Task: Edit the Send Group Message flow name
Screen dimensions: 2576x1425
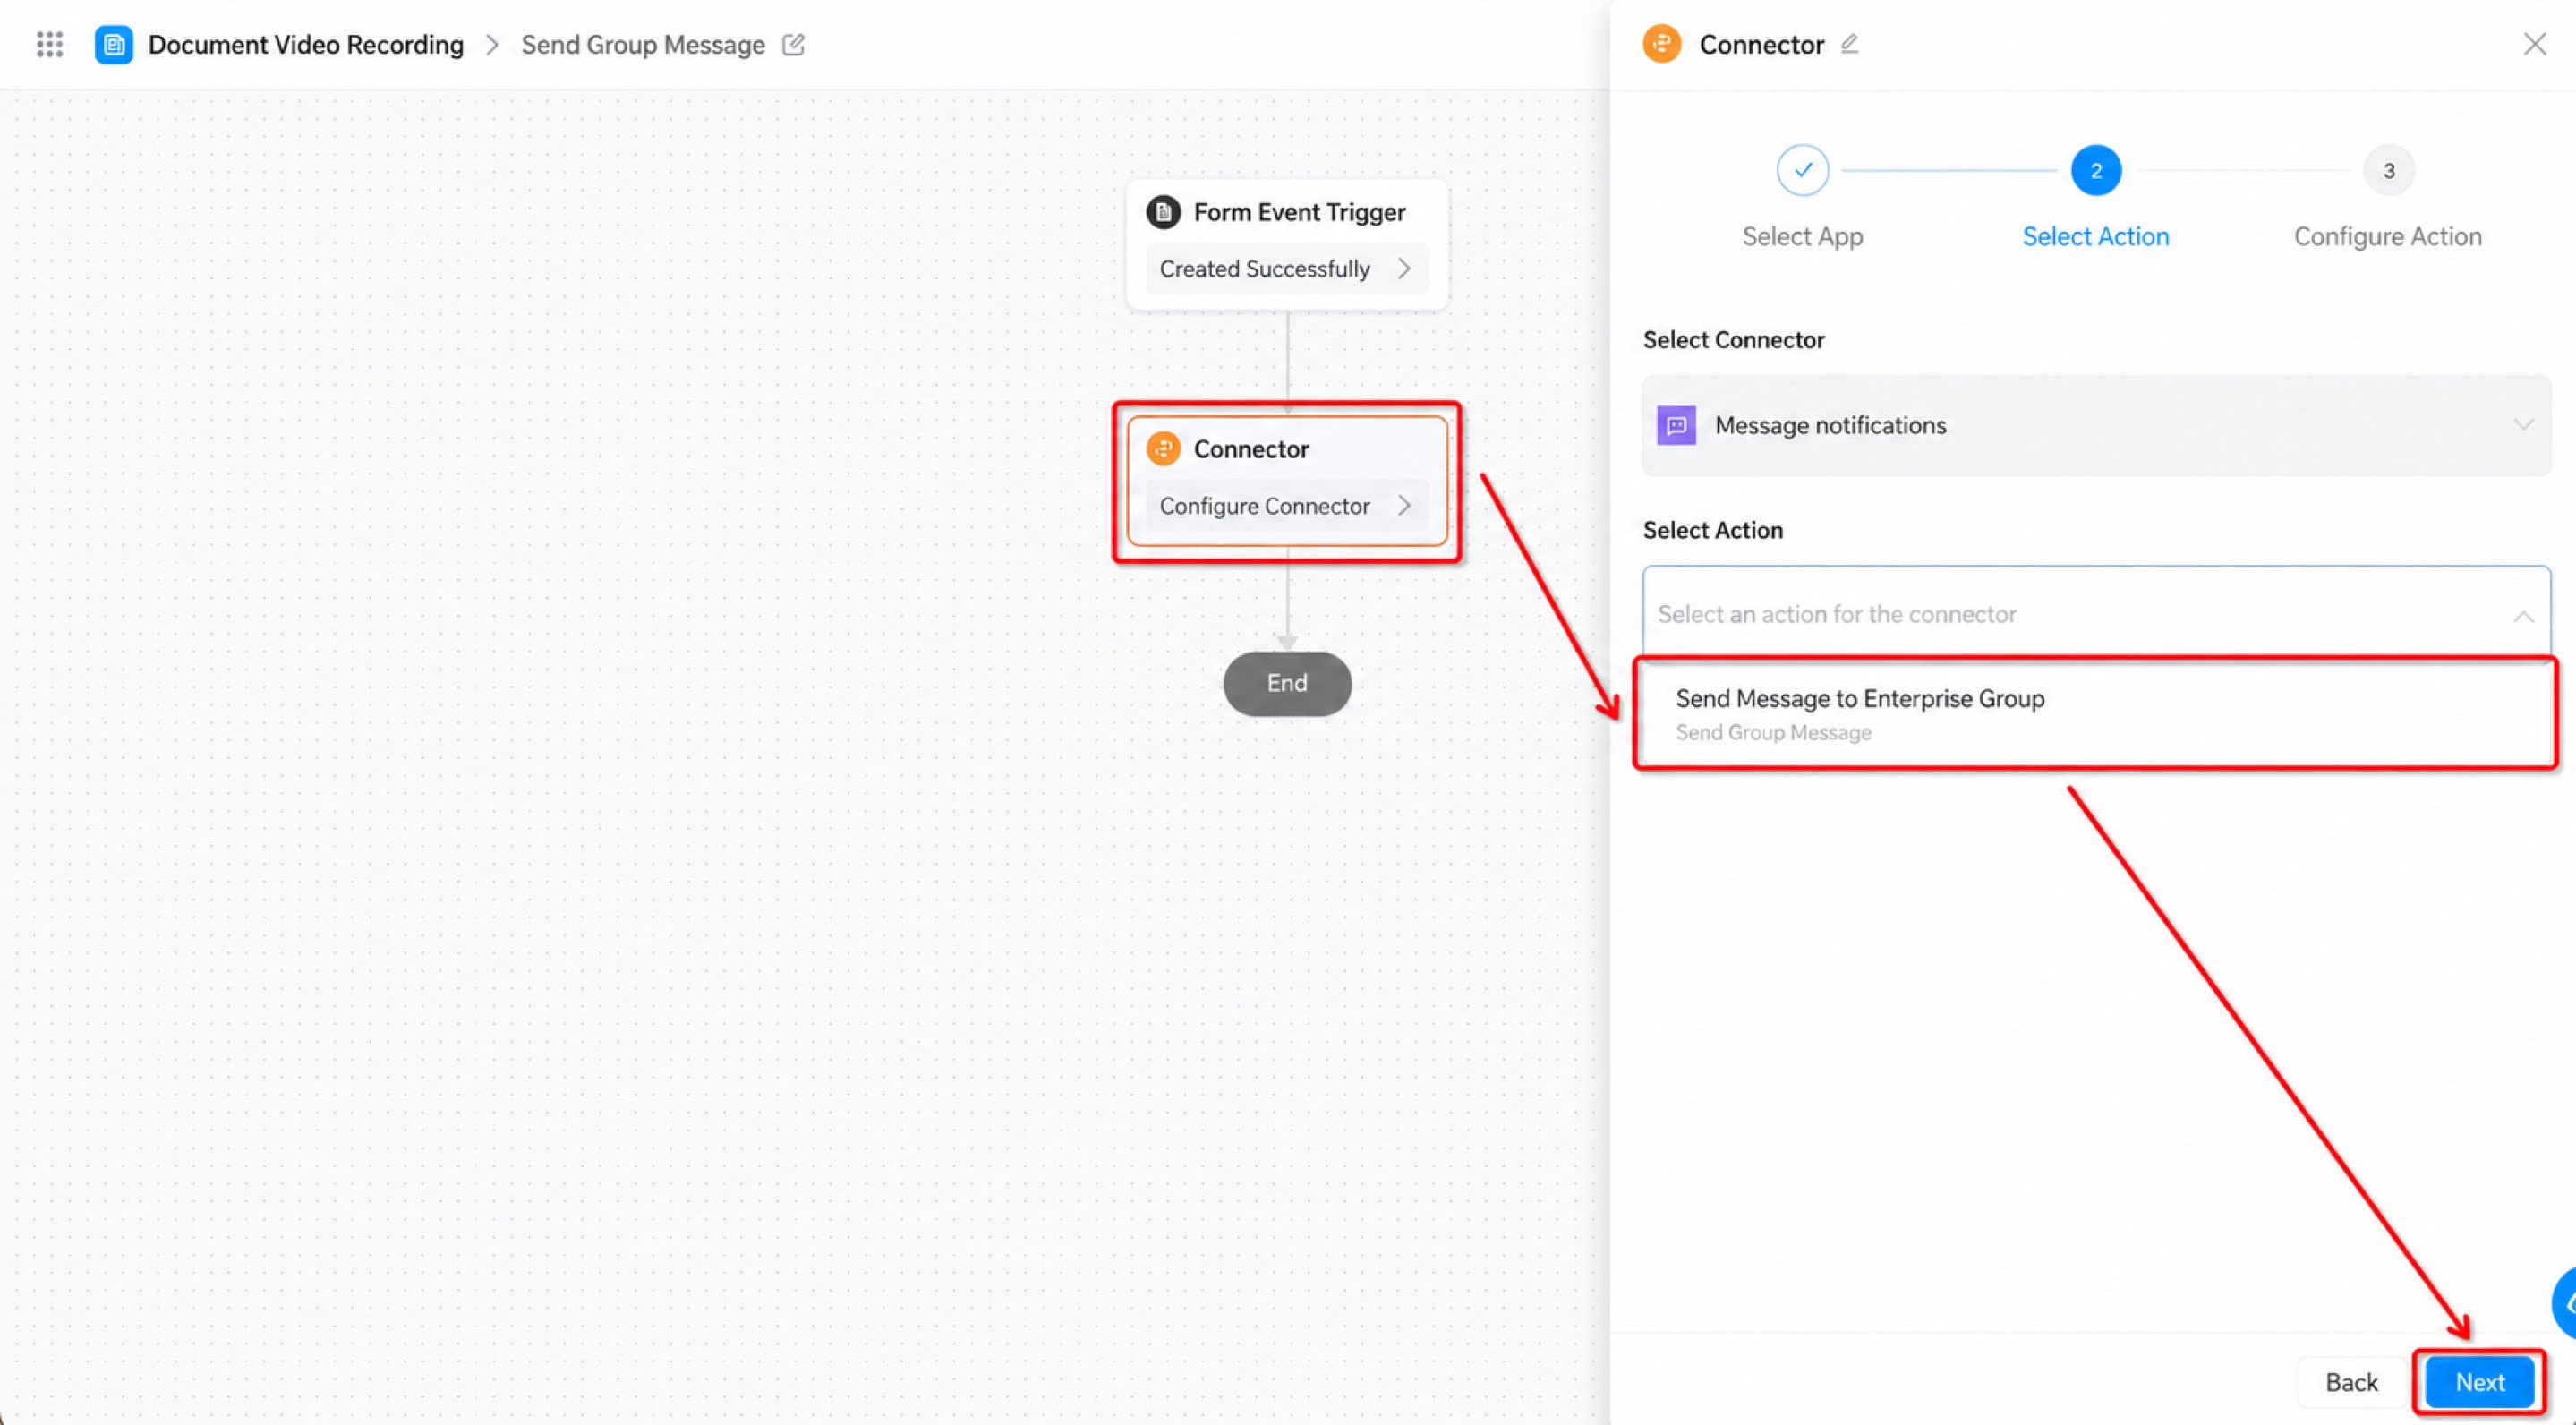Action: click(x=793, y=44)
